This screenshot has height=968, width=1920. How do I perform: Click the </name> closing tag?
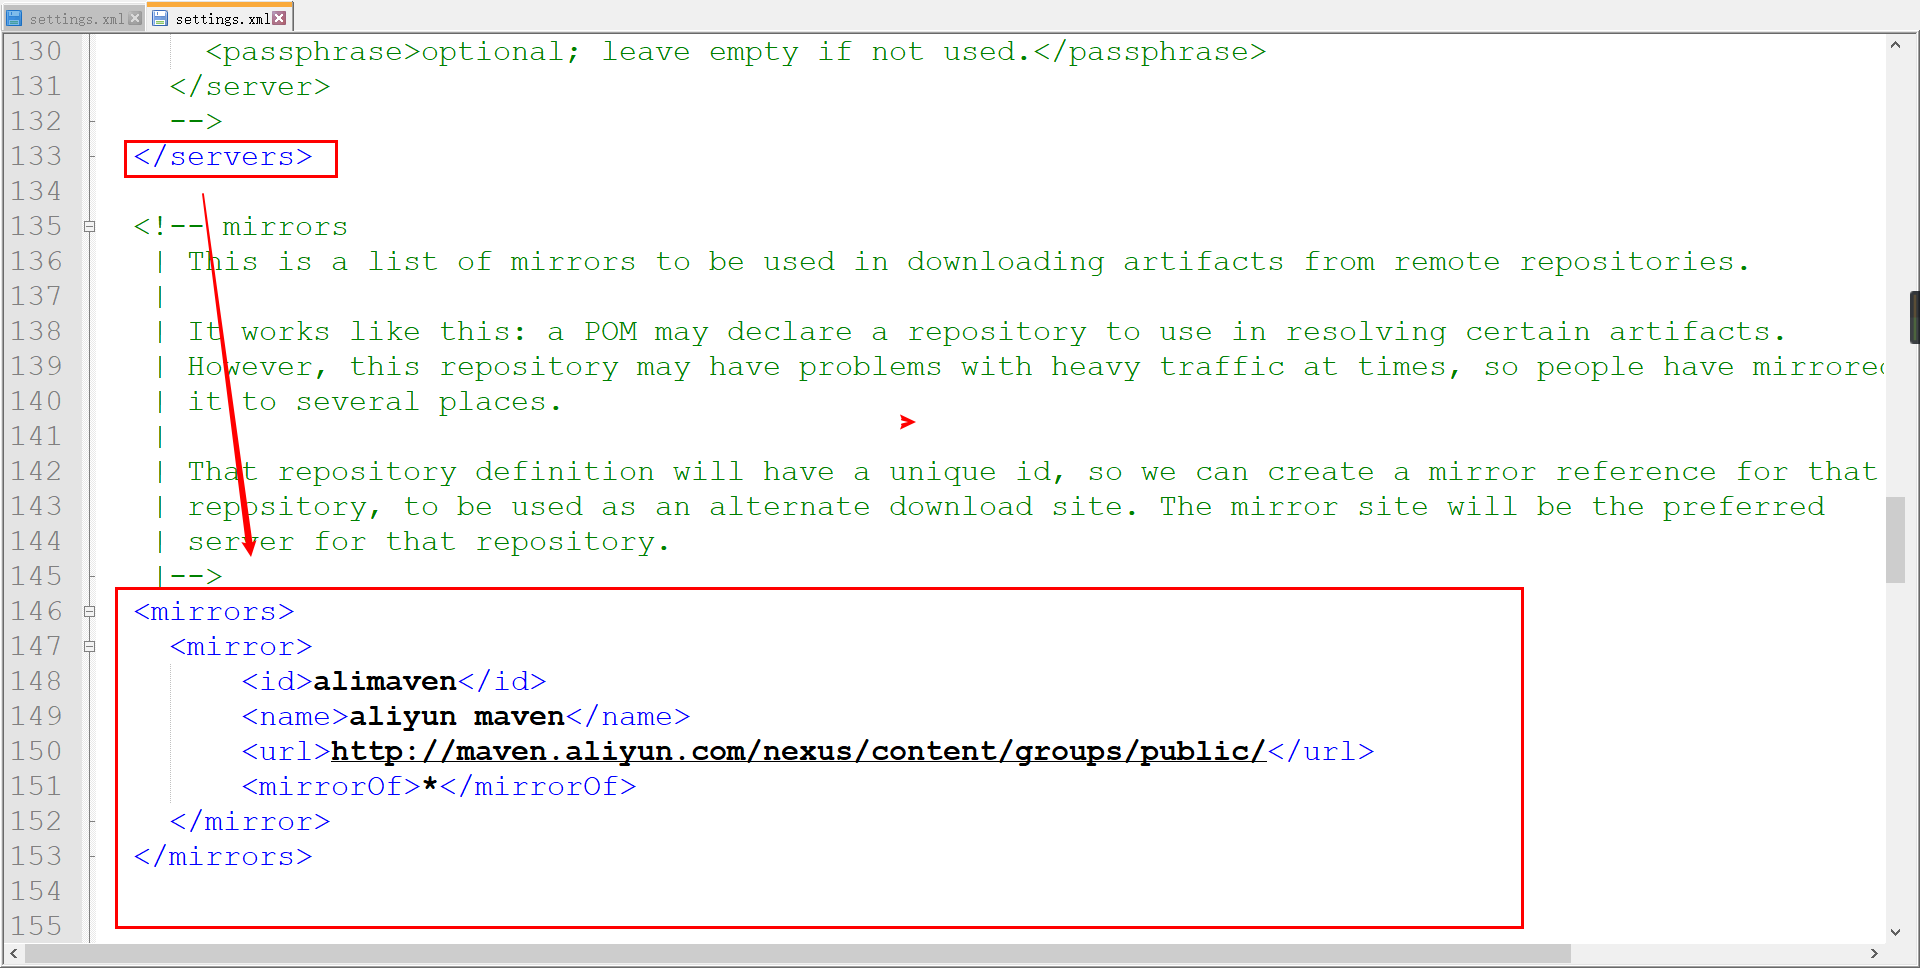coord(628,716)
